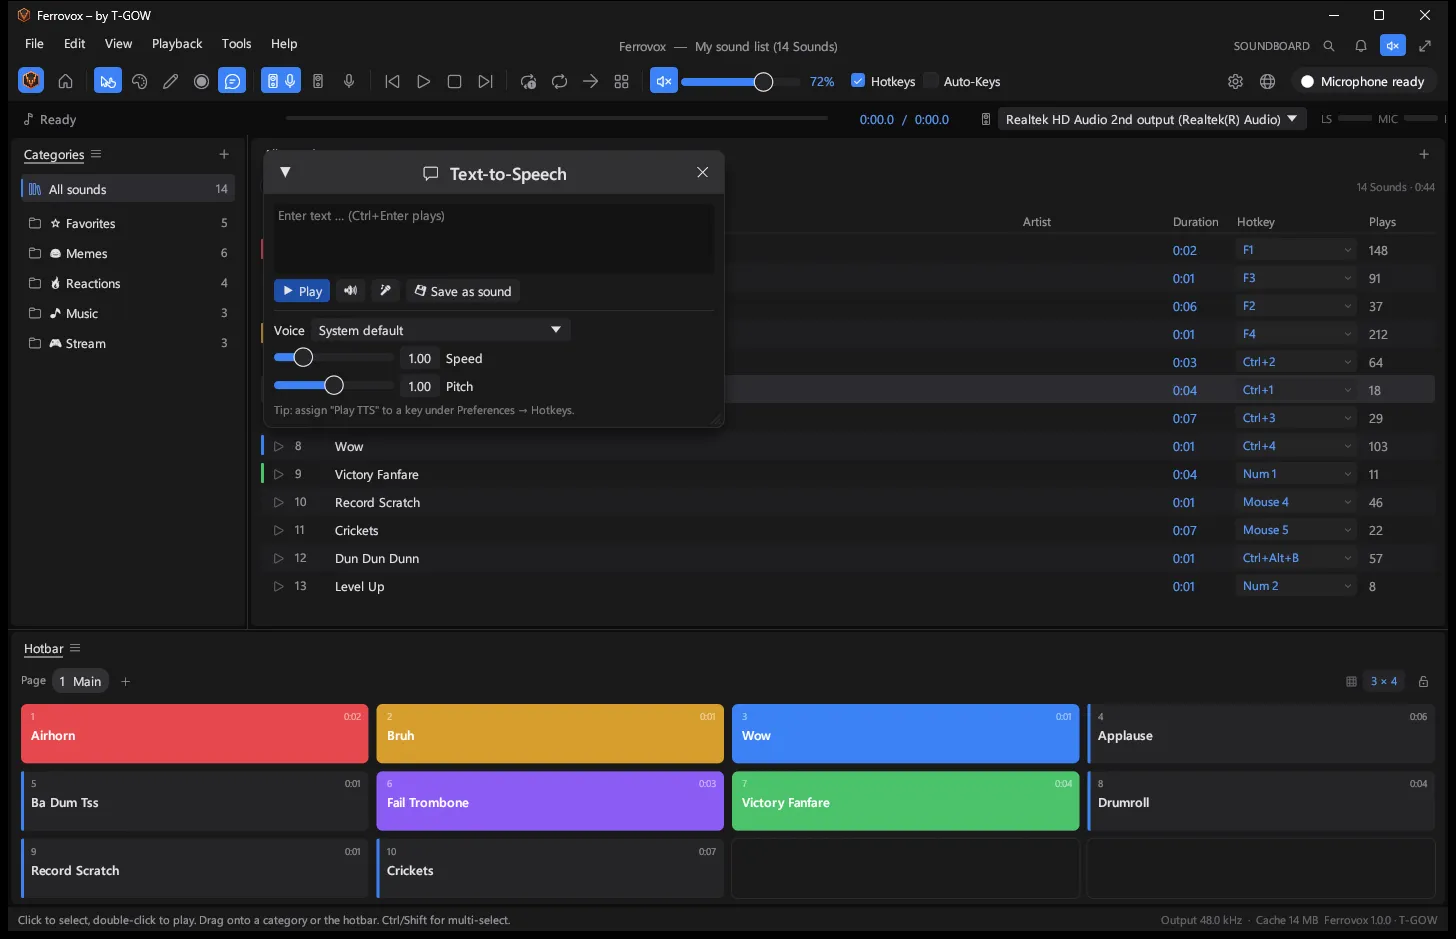Click the speaker-only output icon
The width and height of the screenshot is (1456, 939).
coord(318,82)
